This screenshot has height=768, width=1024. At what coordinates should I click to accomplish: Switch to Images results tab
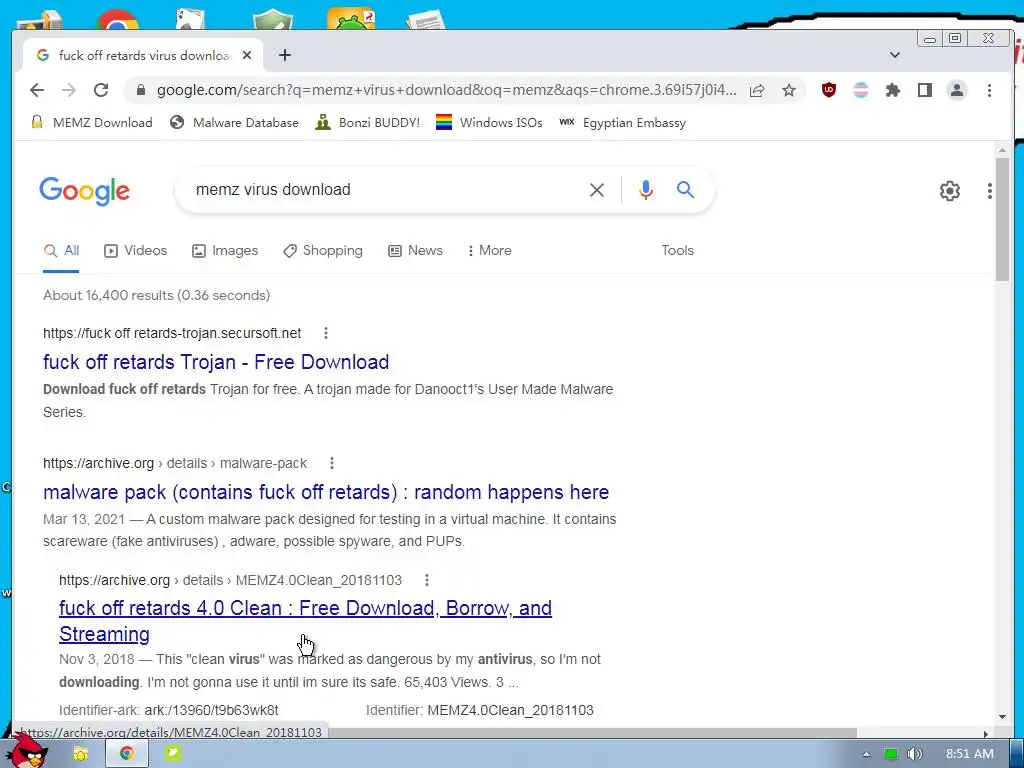[x=225, y=251]
